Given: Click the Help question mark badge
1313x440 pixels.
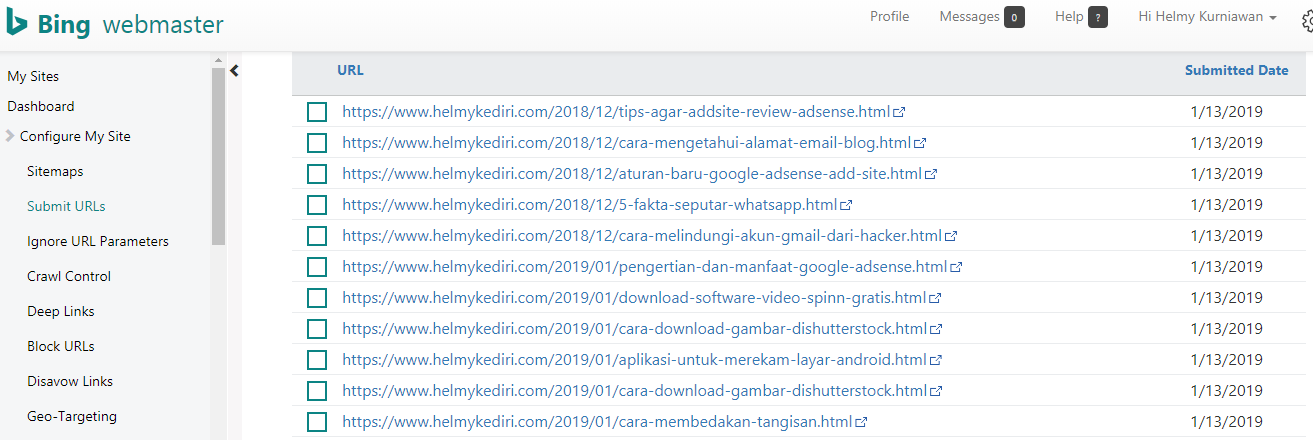Looking at the screenshot, I should click(1097, 17).
